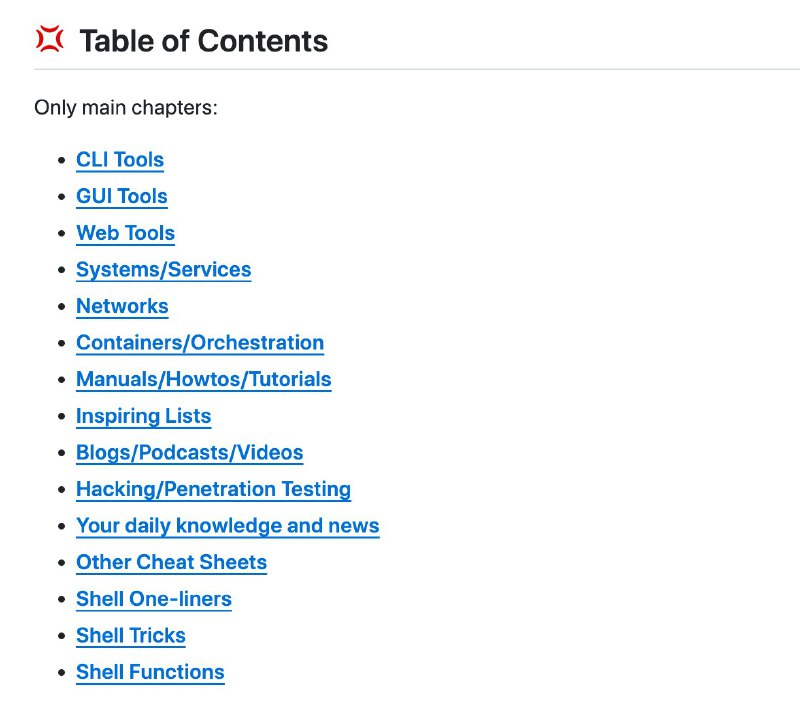Click the Table of Contents heading
This screenshot has width=800, height=711.
[203, 41]
